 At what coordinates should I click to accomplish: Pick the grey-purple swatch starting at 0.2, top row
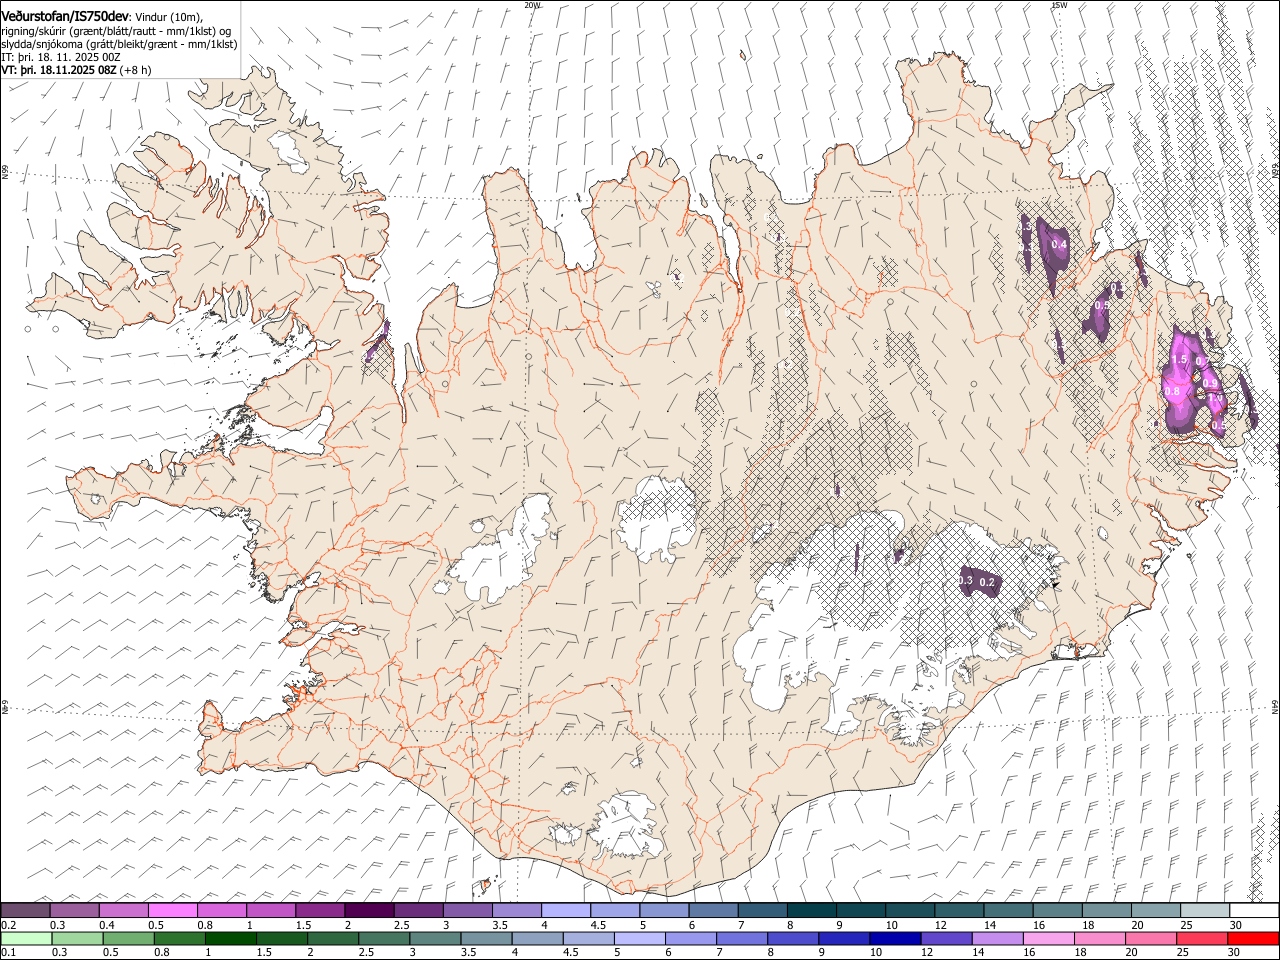pyautogui.click(x=25, y=910)
